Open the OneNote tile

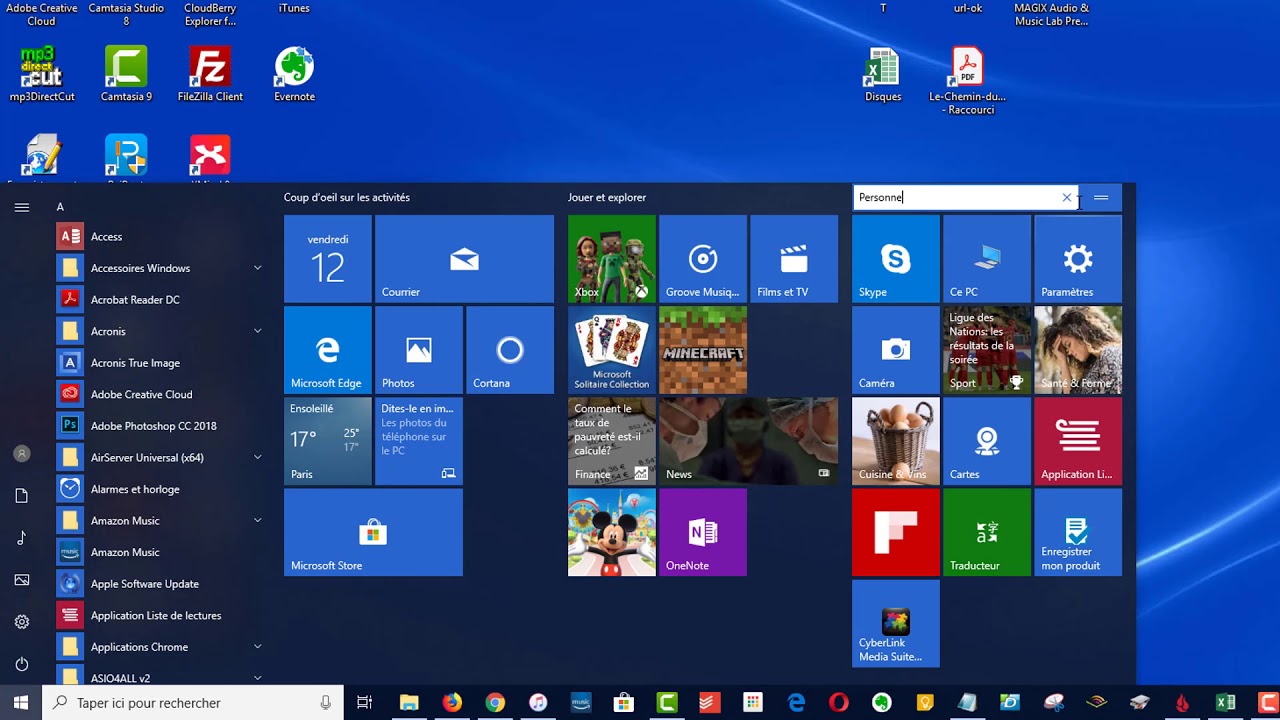coord(702,532)
